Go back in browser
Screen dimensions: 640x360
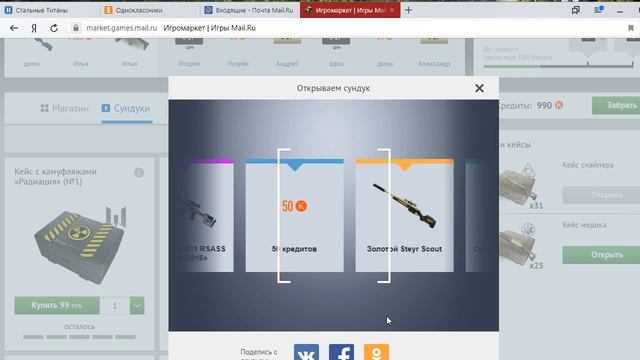pyautogui.click(x=14, y=28)
